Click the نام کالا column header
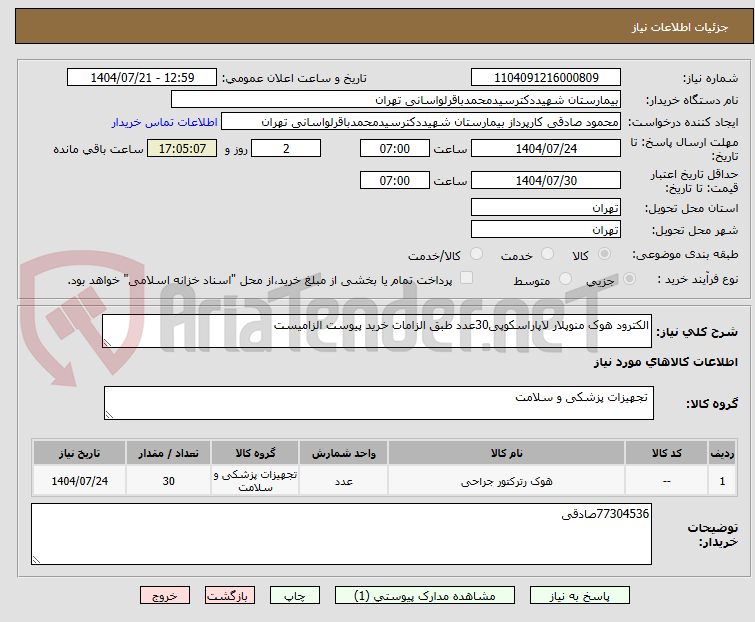This screenshot has width=755, height=622. [x=507, y=453]
